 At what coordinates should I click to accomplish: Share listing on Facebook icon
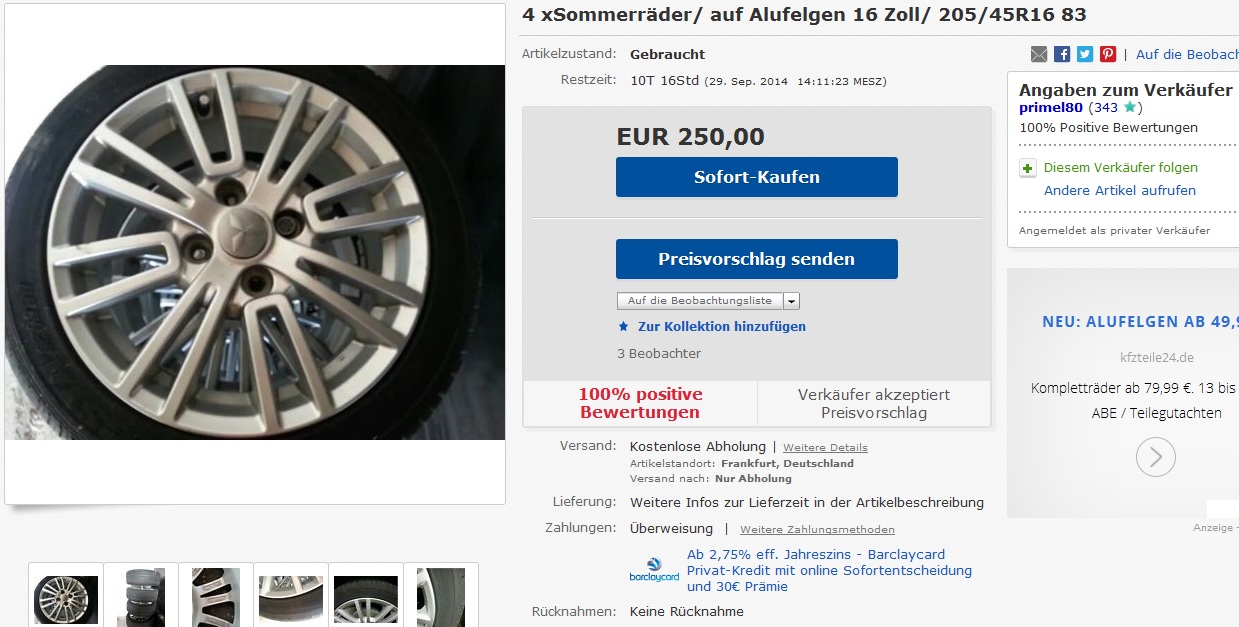click(1062, 54)
